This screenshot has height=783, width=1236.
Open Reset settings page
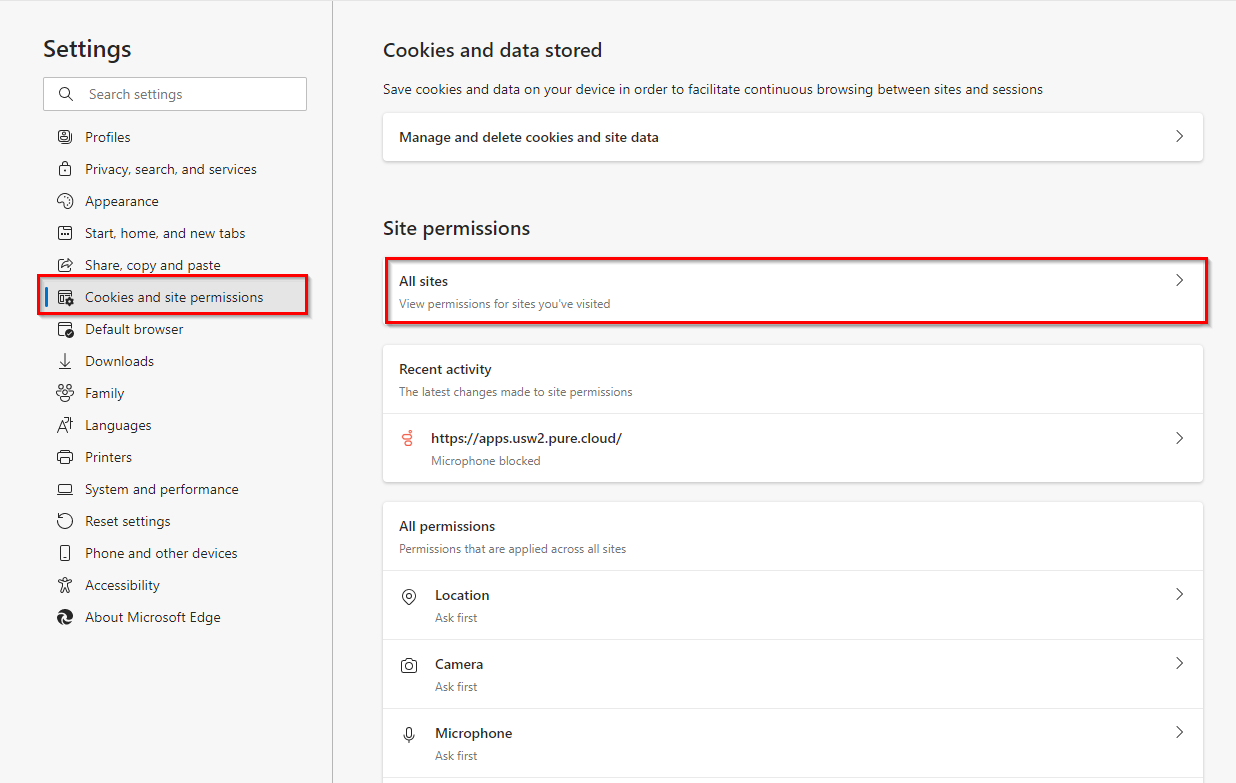(x=127, y=521)
